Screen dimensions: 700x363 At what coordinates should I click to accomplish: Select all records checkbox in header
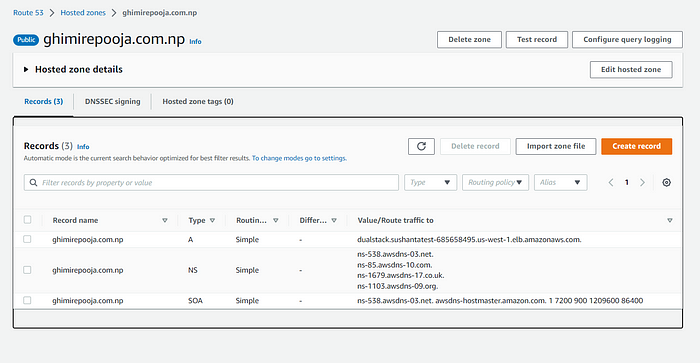[x=28, y=220]
